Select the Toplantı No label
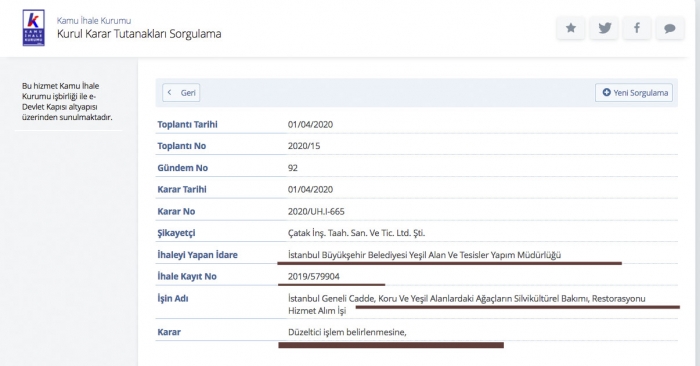Viewport: 700px width, 366px height. tap(181, 146)
